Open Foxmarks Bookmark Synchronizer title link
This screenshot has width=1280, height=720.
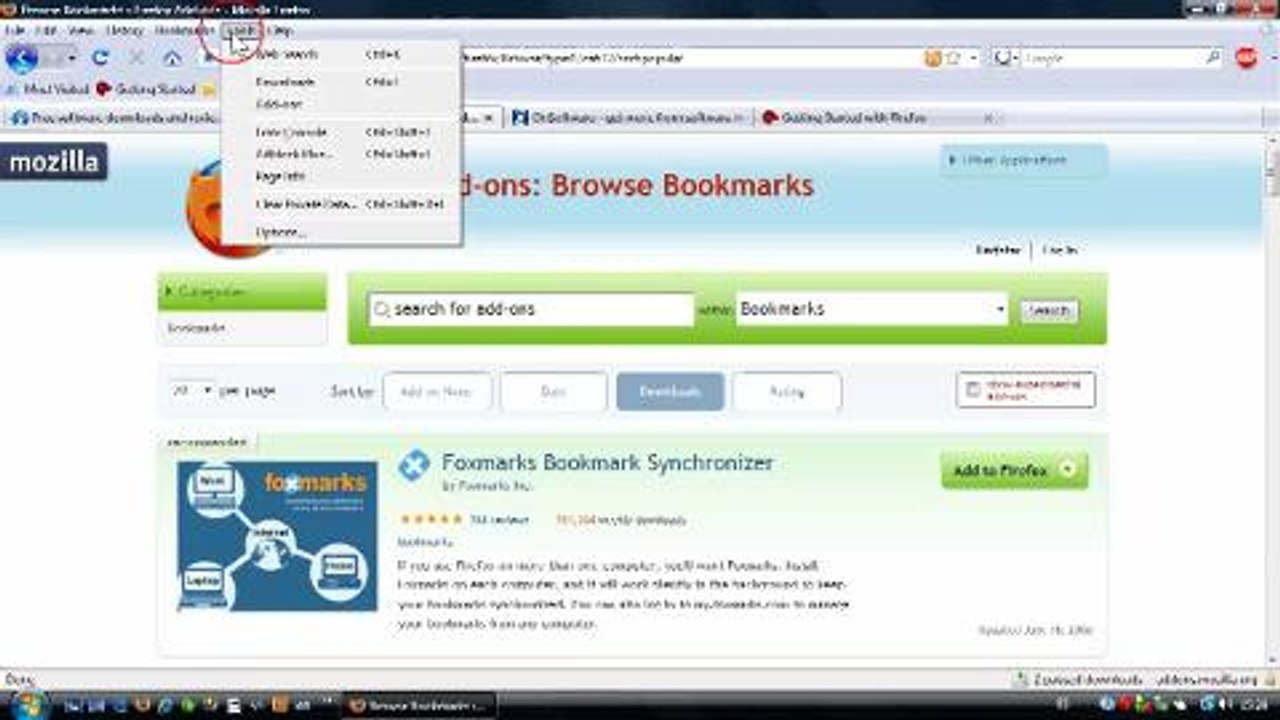[608, 463]
